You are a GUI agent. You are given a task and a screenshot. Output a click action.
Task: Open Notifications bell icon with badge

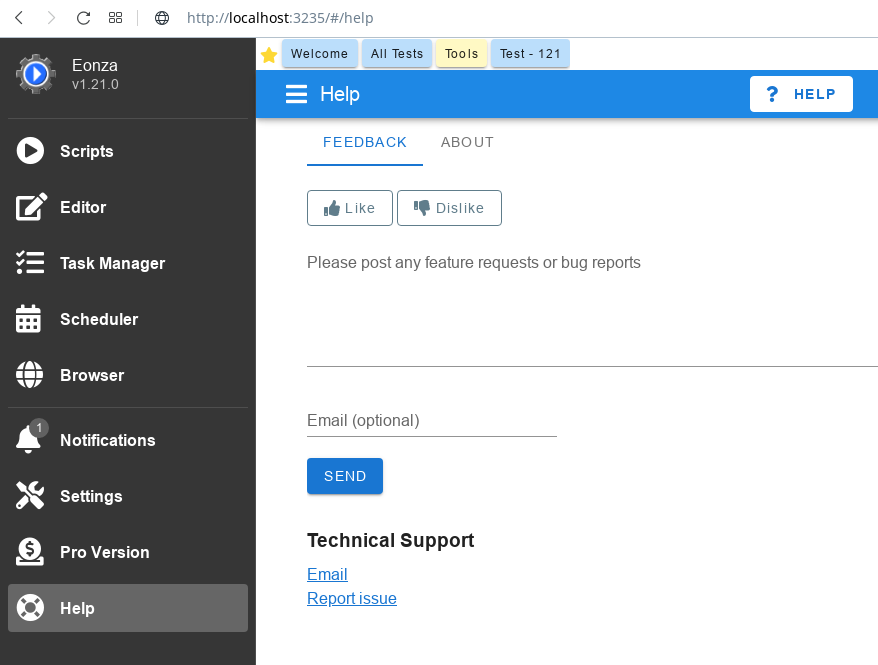(x=30, y=438)
